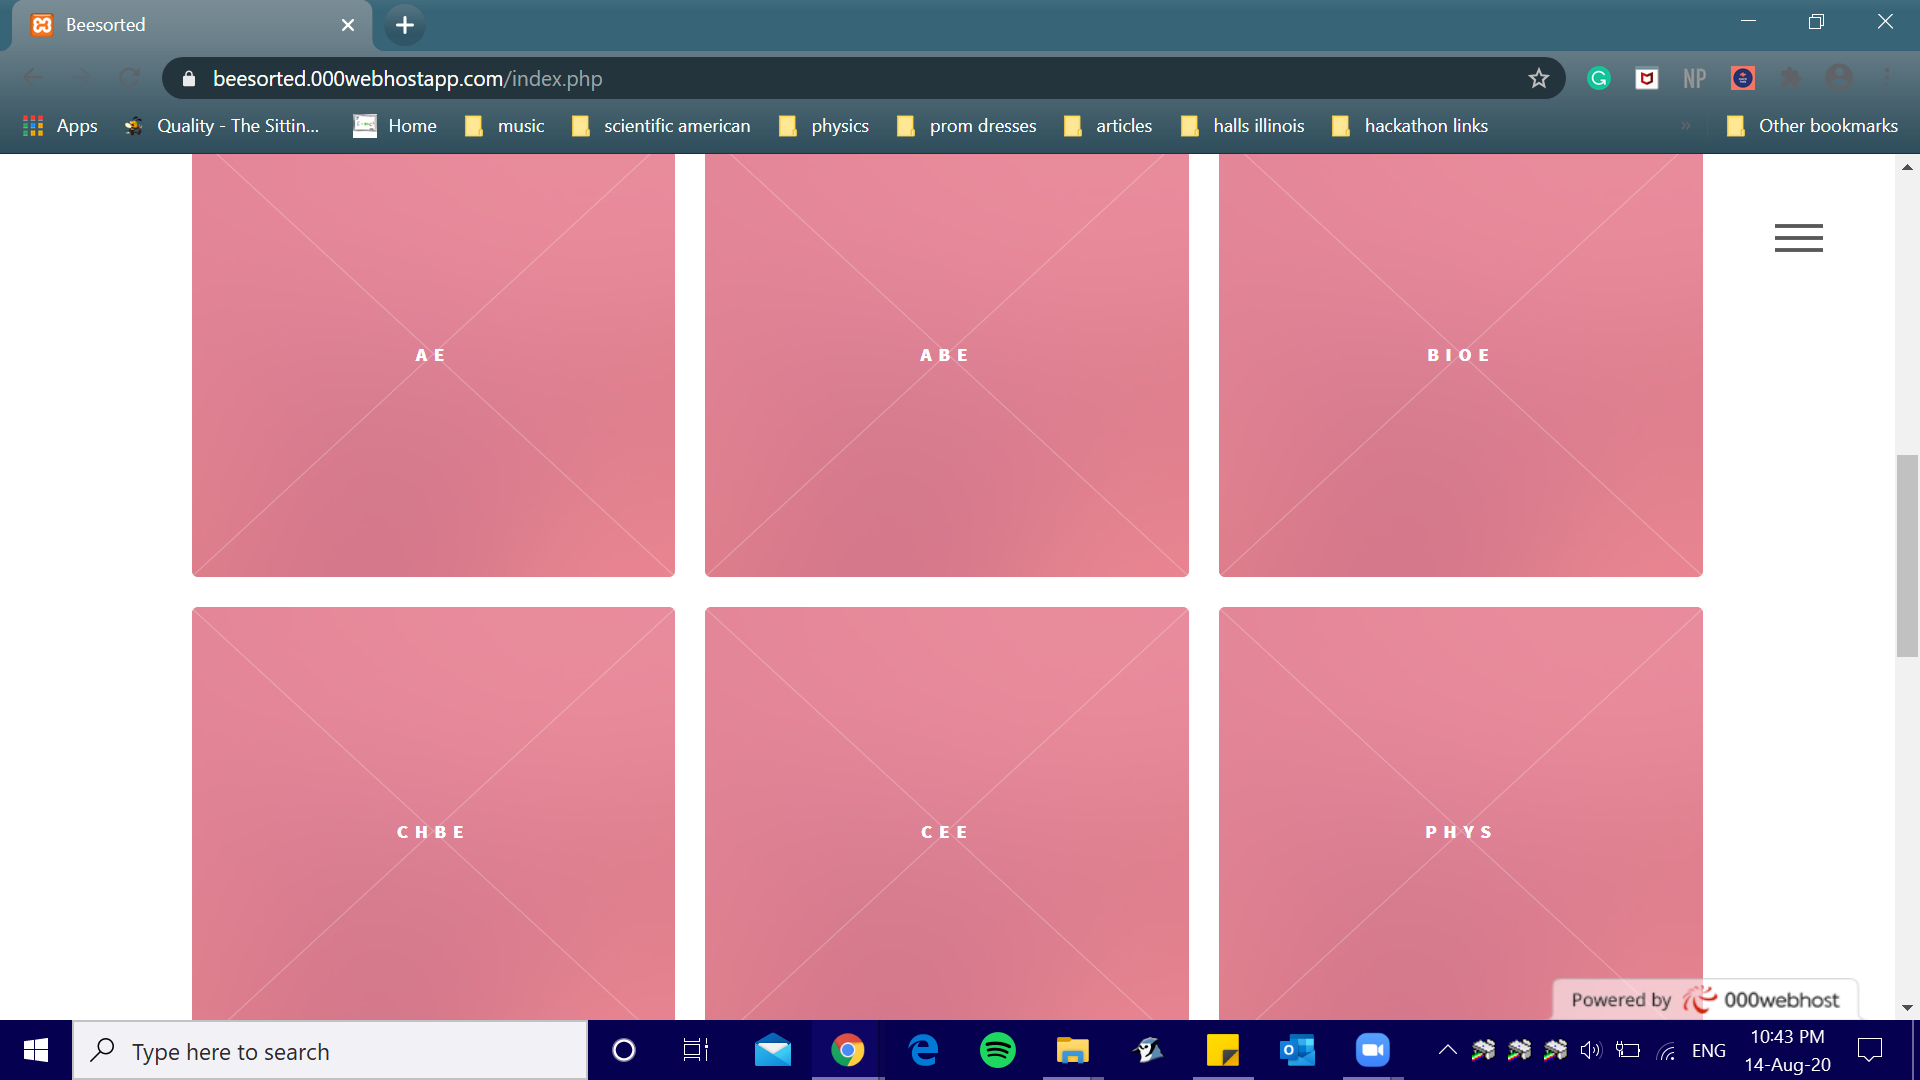The width and height of the screenshot is (1920, 1080).
Task: Open the physics bookmarks folder
Action: 824,126
